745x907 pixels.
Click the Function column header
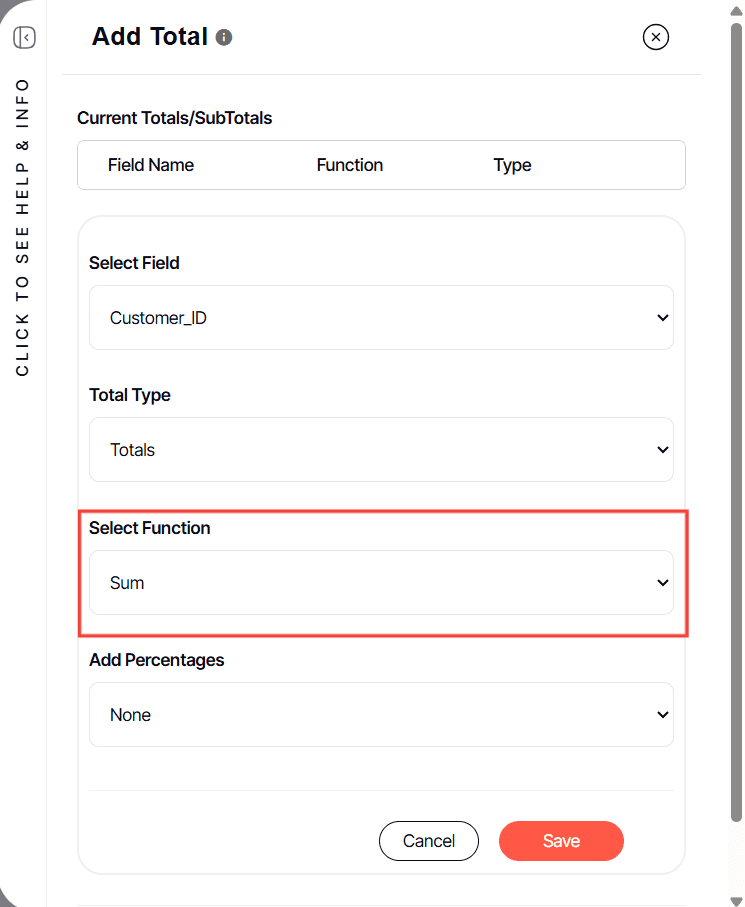tap(350, 165)
